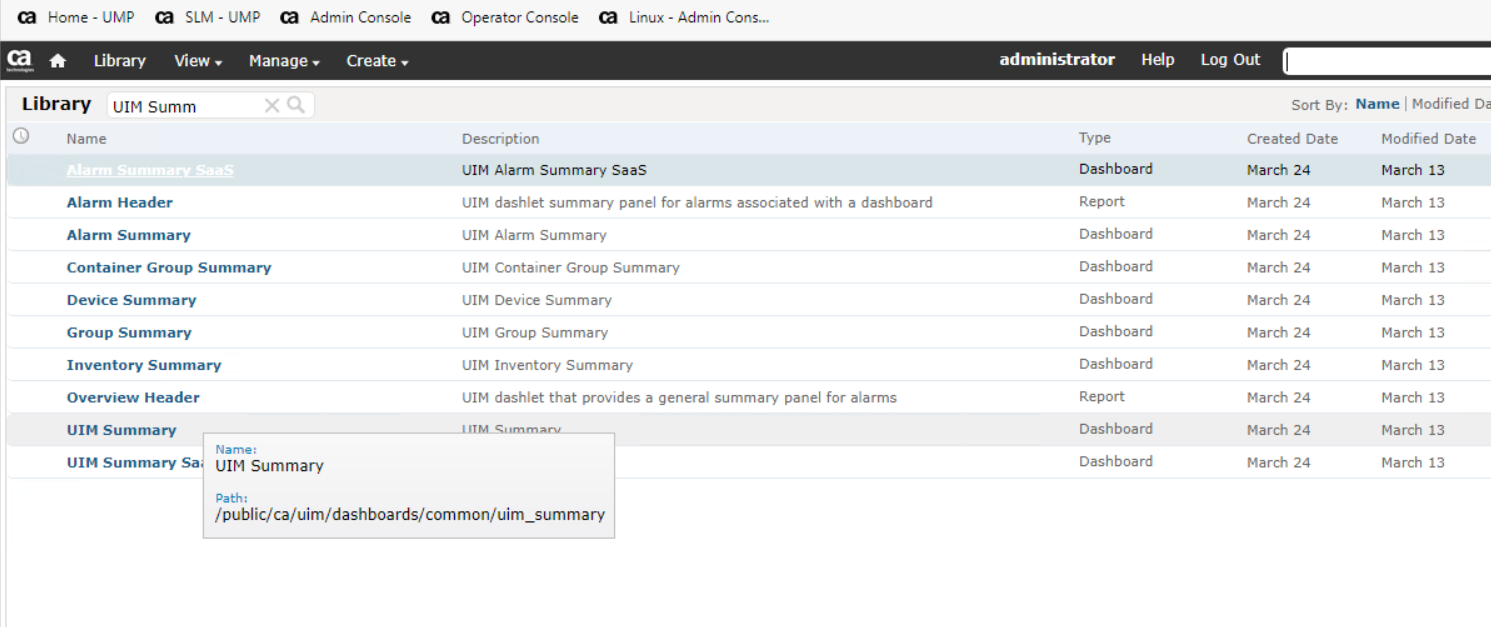Open Help
Viewport: 1491px width, 627px height.
click(x=1157, y=60)
